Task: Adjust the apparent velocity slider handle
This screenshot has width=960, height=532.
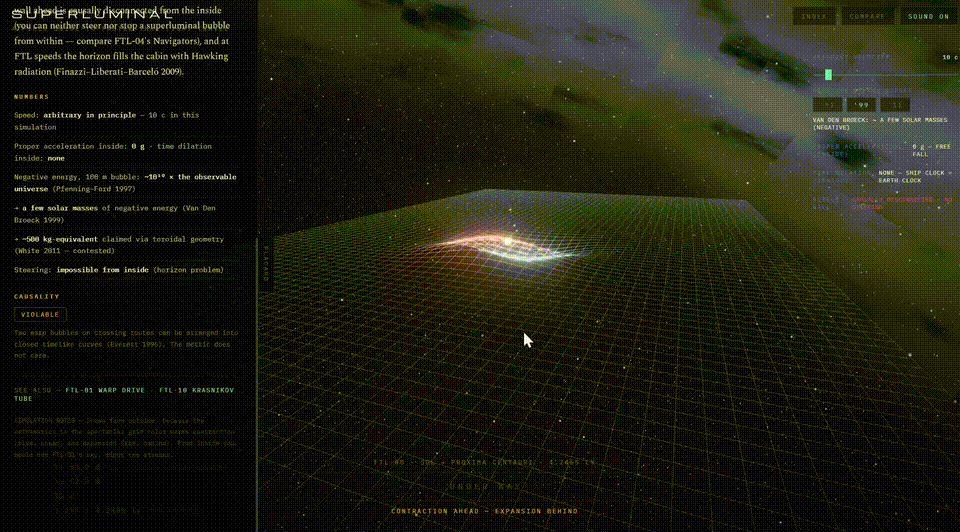Action: (828, 75)
